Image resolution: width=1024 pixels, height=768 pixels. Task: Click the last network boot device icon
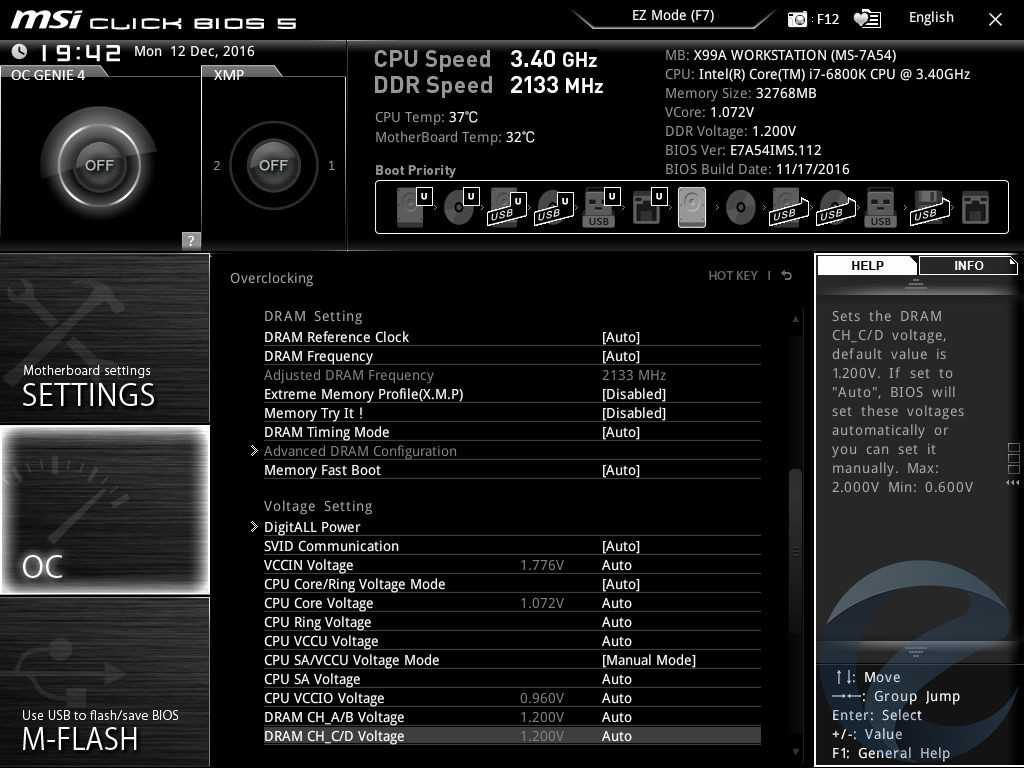point(974,208)
